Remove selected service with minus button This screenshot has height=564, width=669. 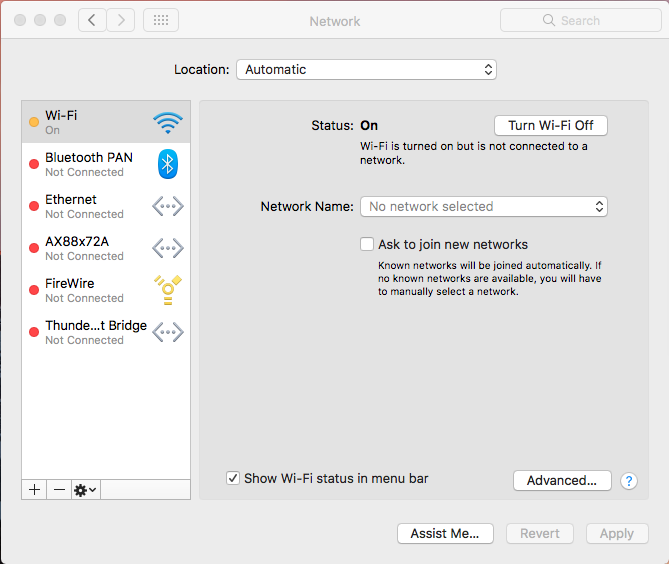click(59, 490)
